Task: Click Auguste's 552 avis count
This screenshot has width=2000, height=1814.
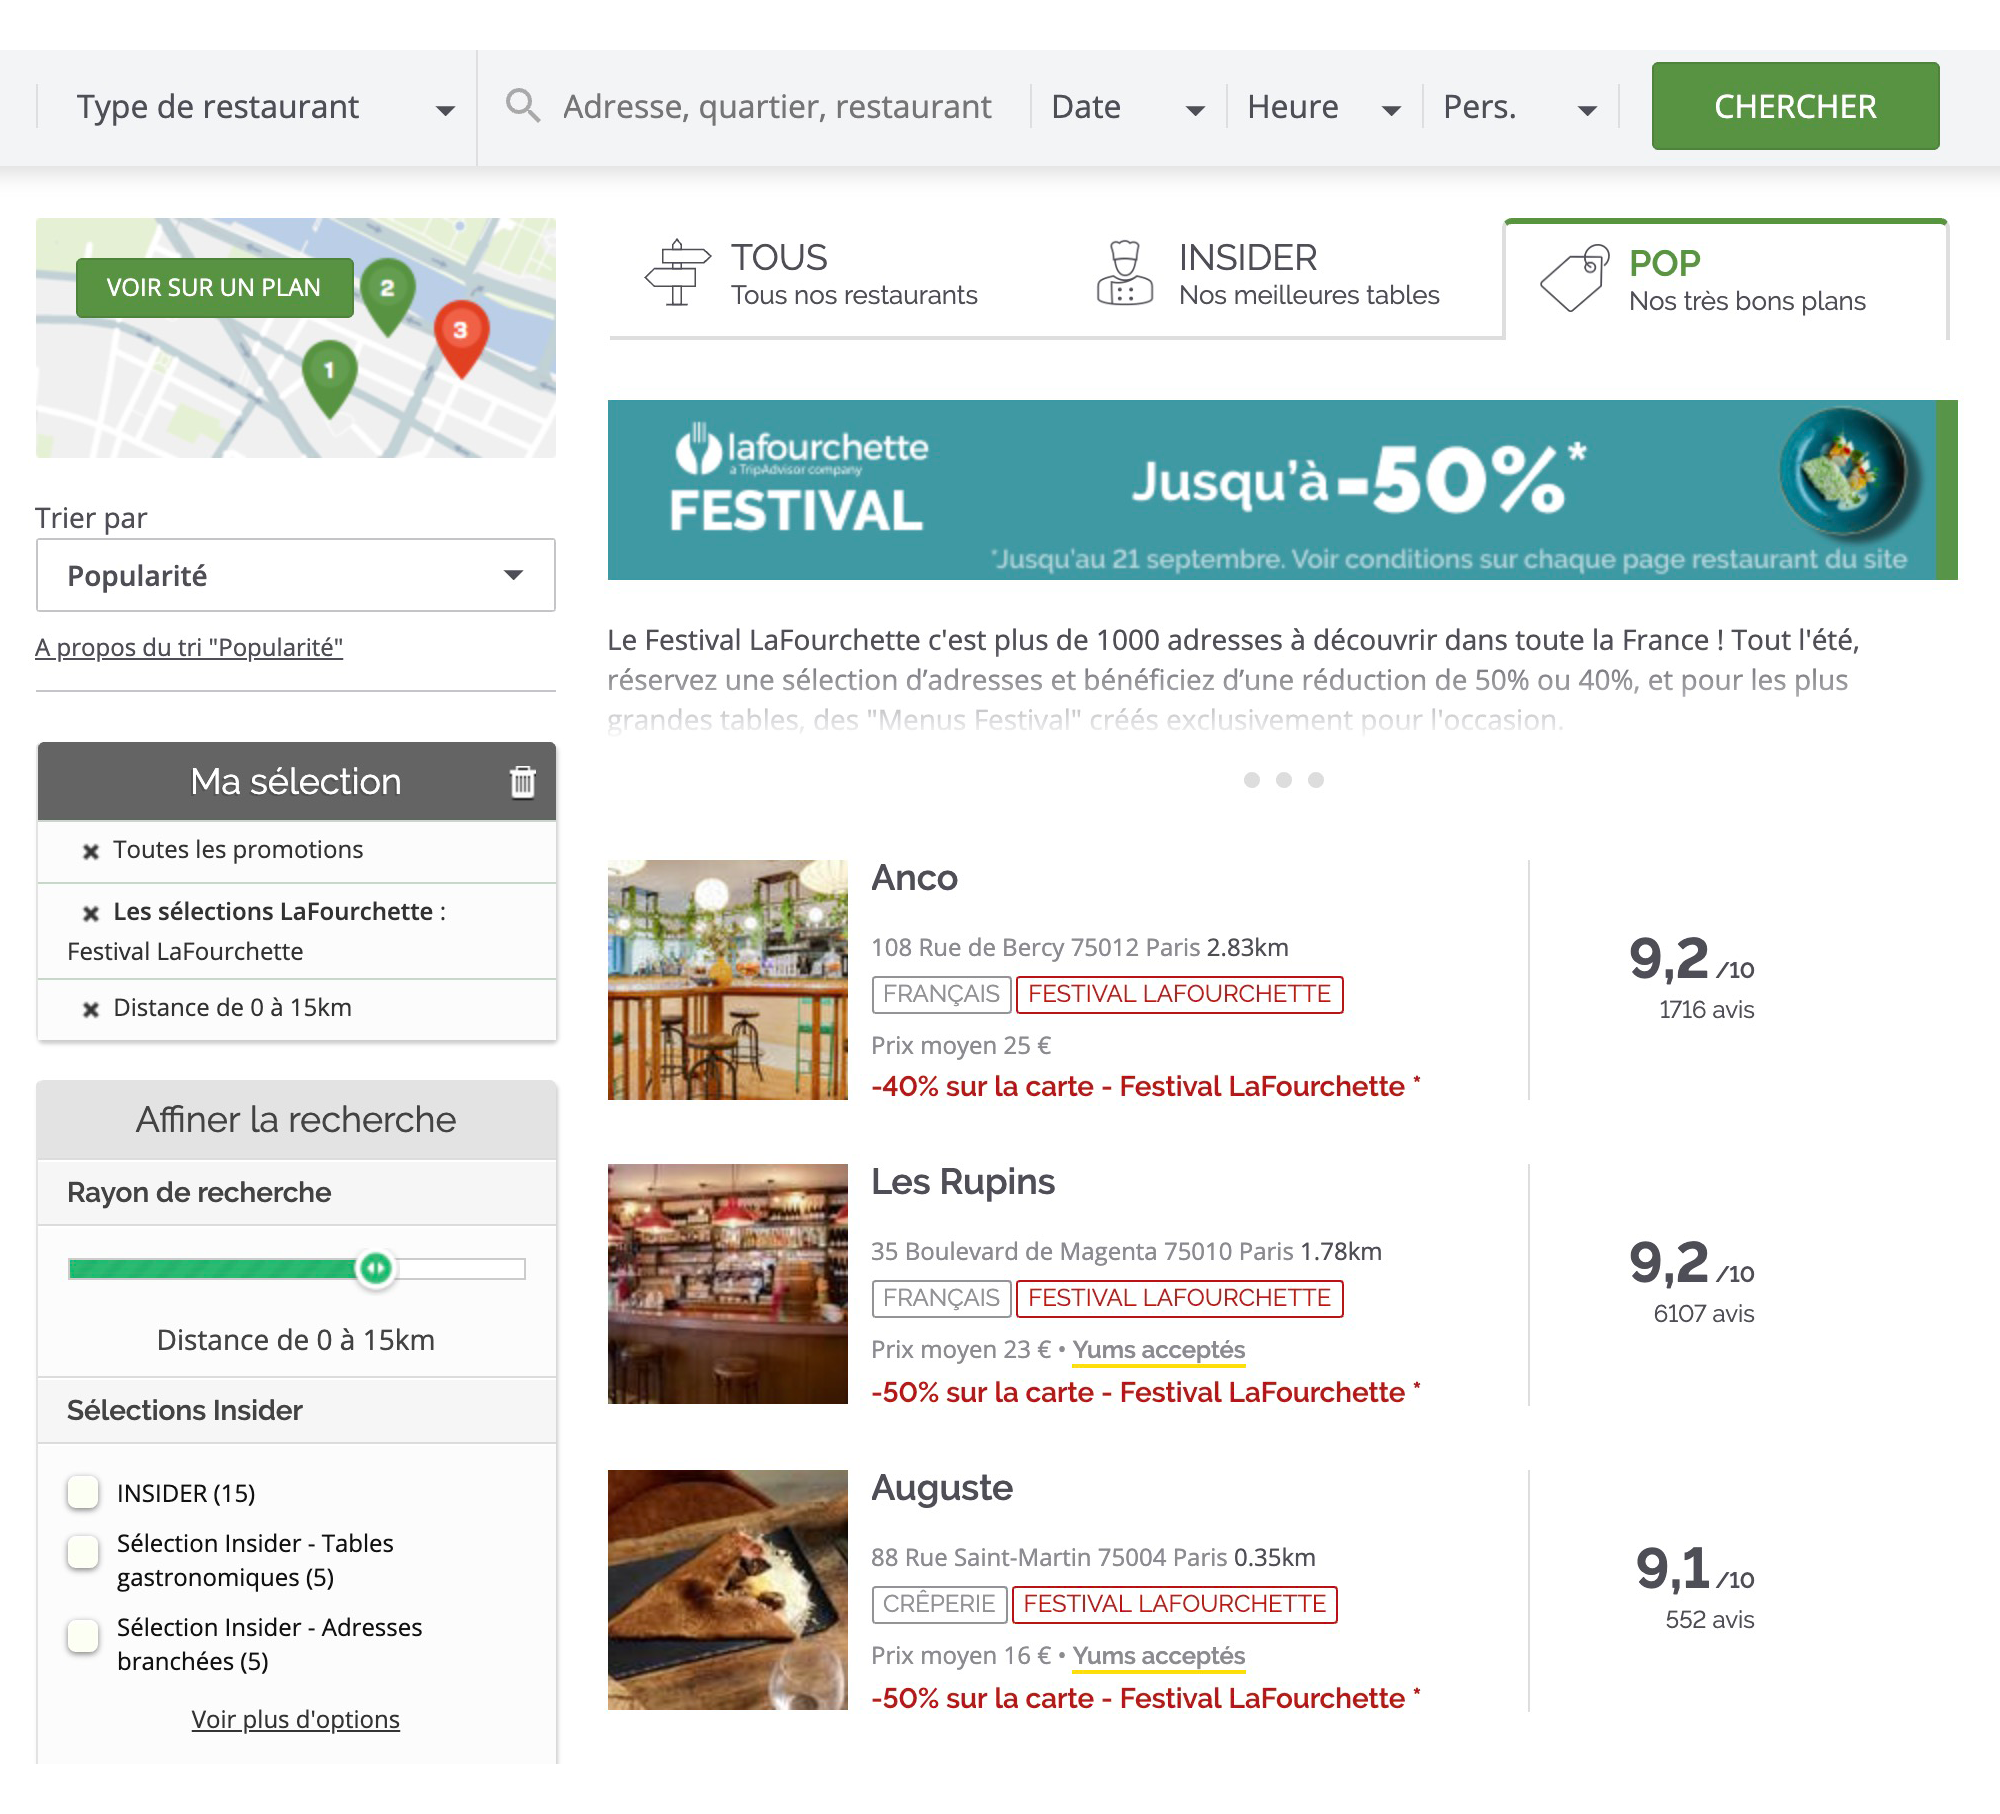Action: (1710, 1620)
